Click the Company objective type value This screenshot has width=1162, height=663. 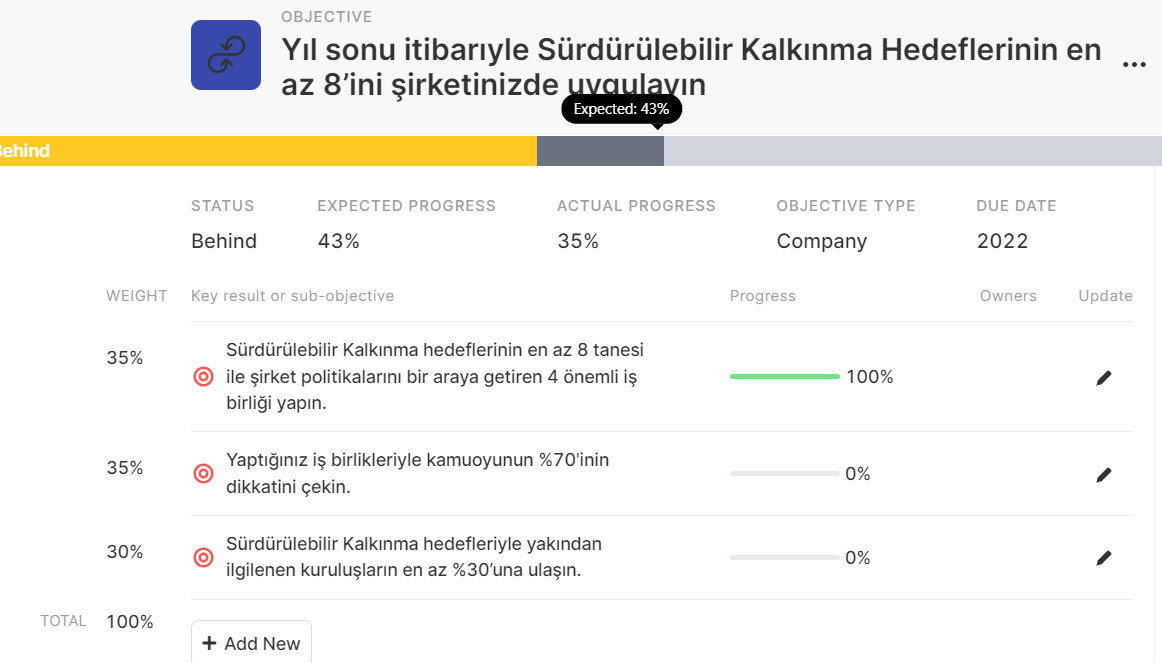tap(821, 241)
